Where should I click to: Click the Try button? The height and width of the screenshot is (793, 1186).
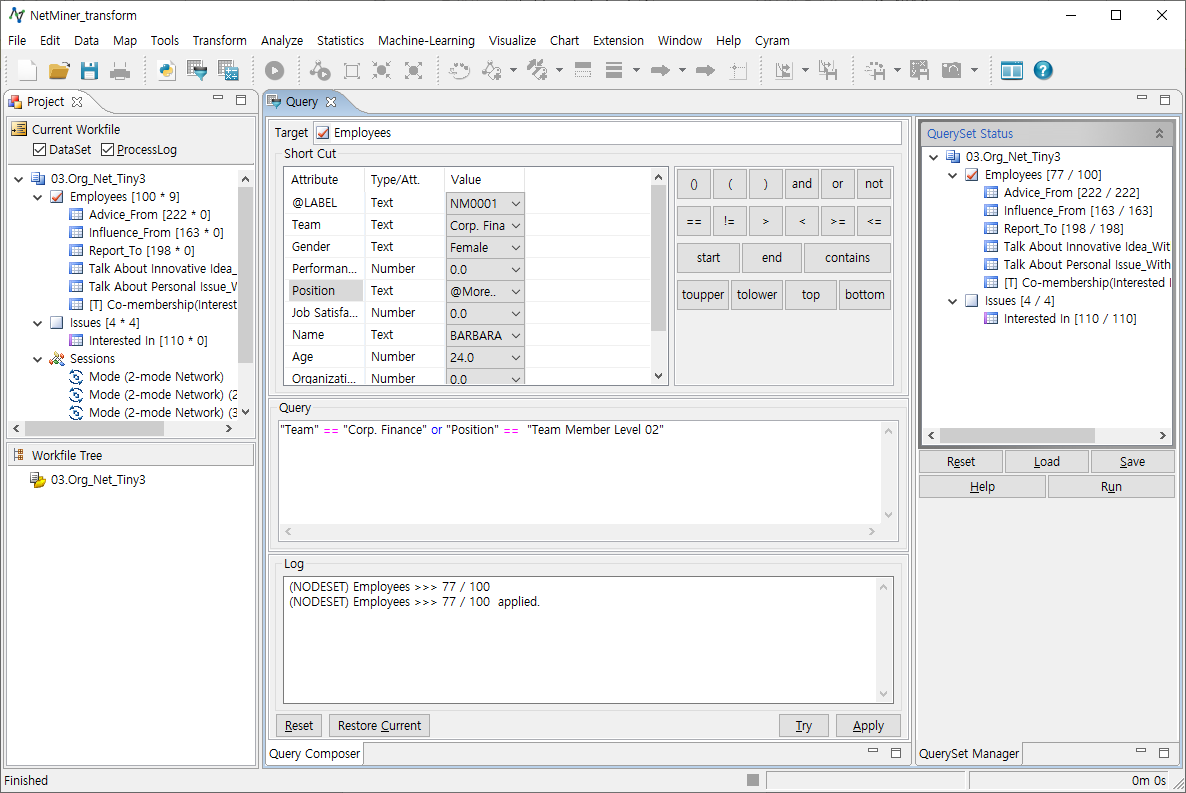(804, 726)
